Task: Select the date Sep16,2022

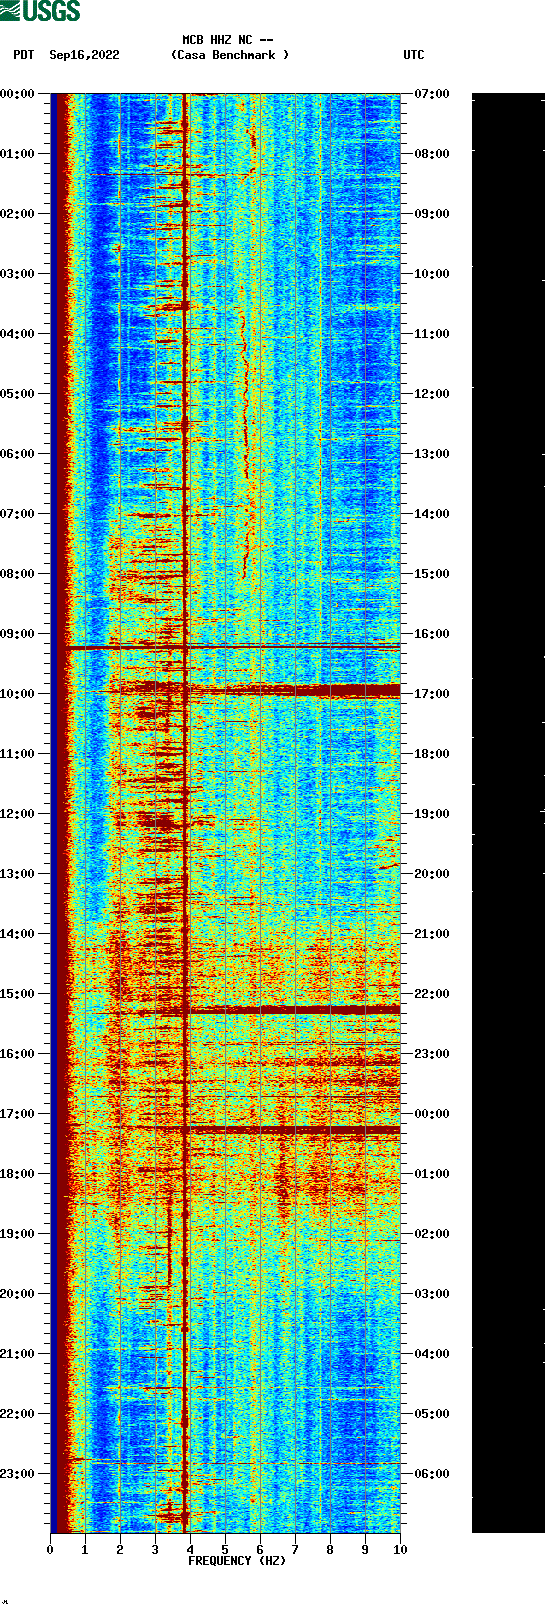Action: [84, 55]
